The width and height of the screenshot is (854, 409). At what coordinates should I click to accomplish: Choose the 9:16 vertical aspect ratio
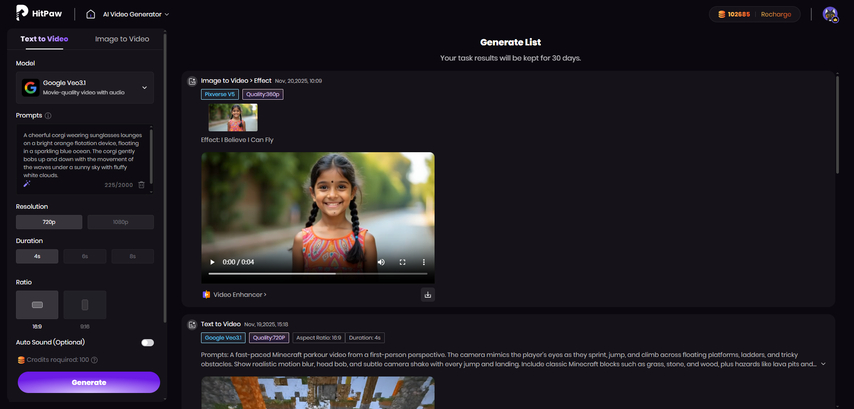[85, 305]
